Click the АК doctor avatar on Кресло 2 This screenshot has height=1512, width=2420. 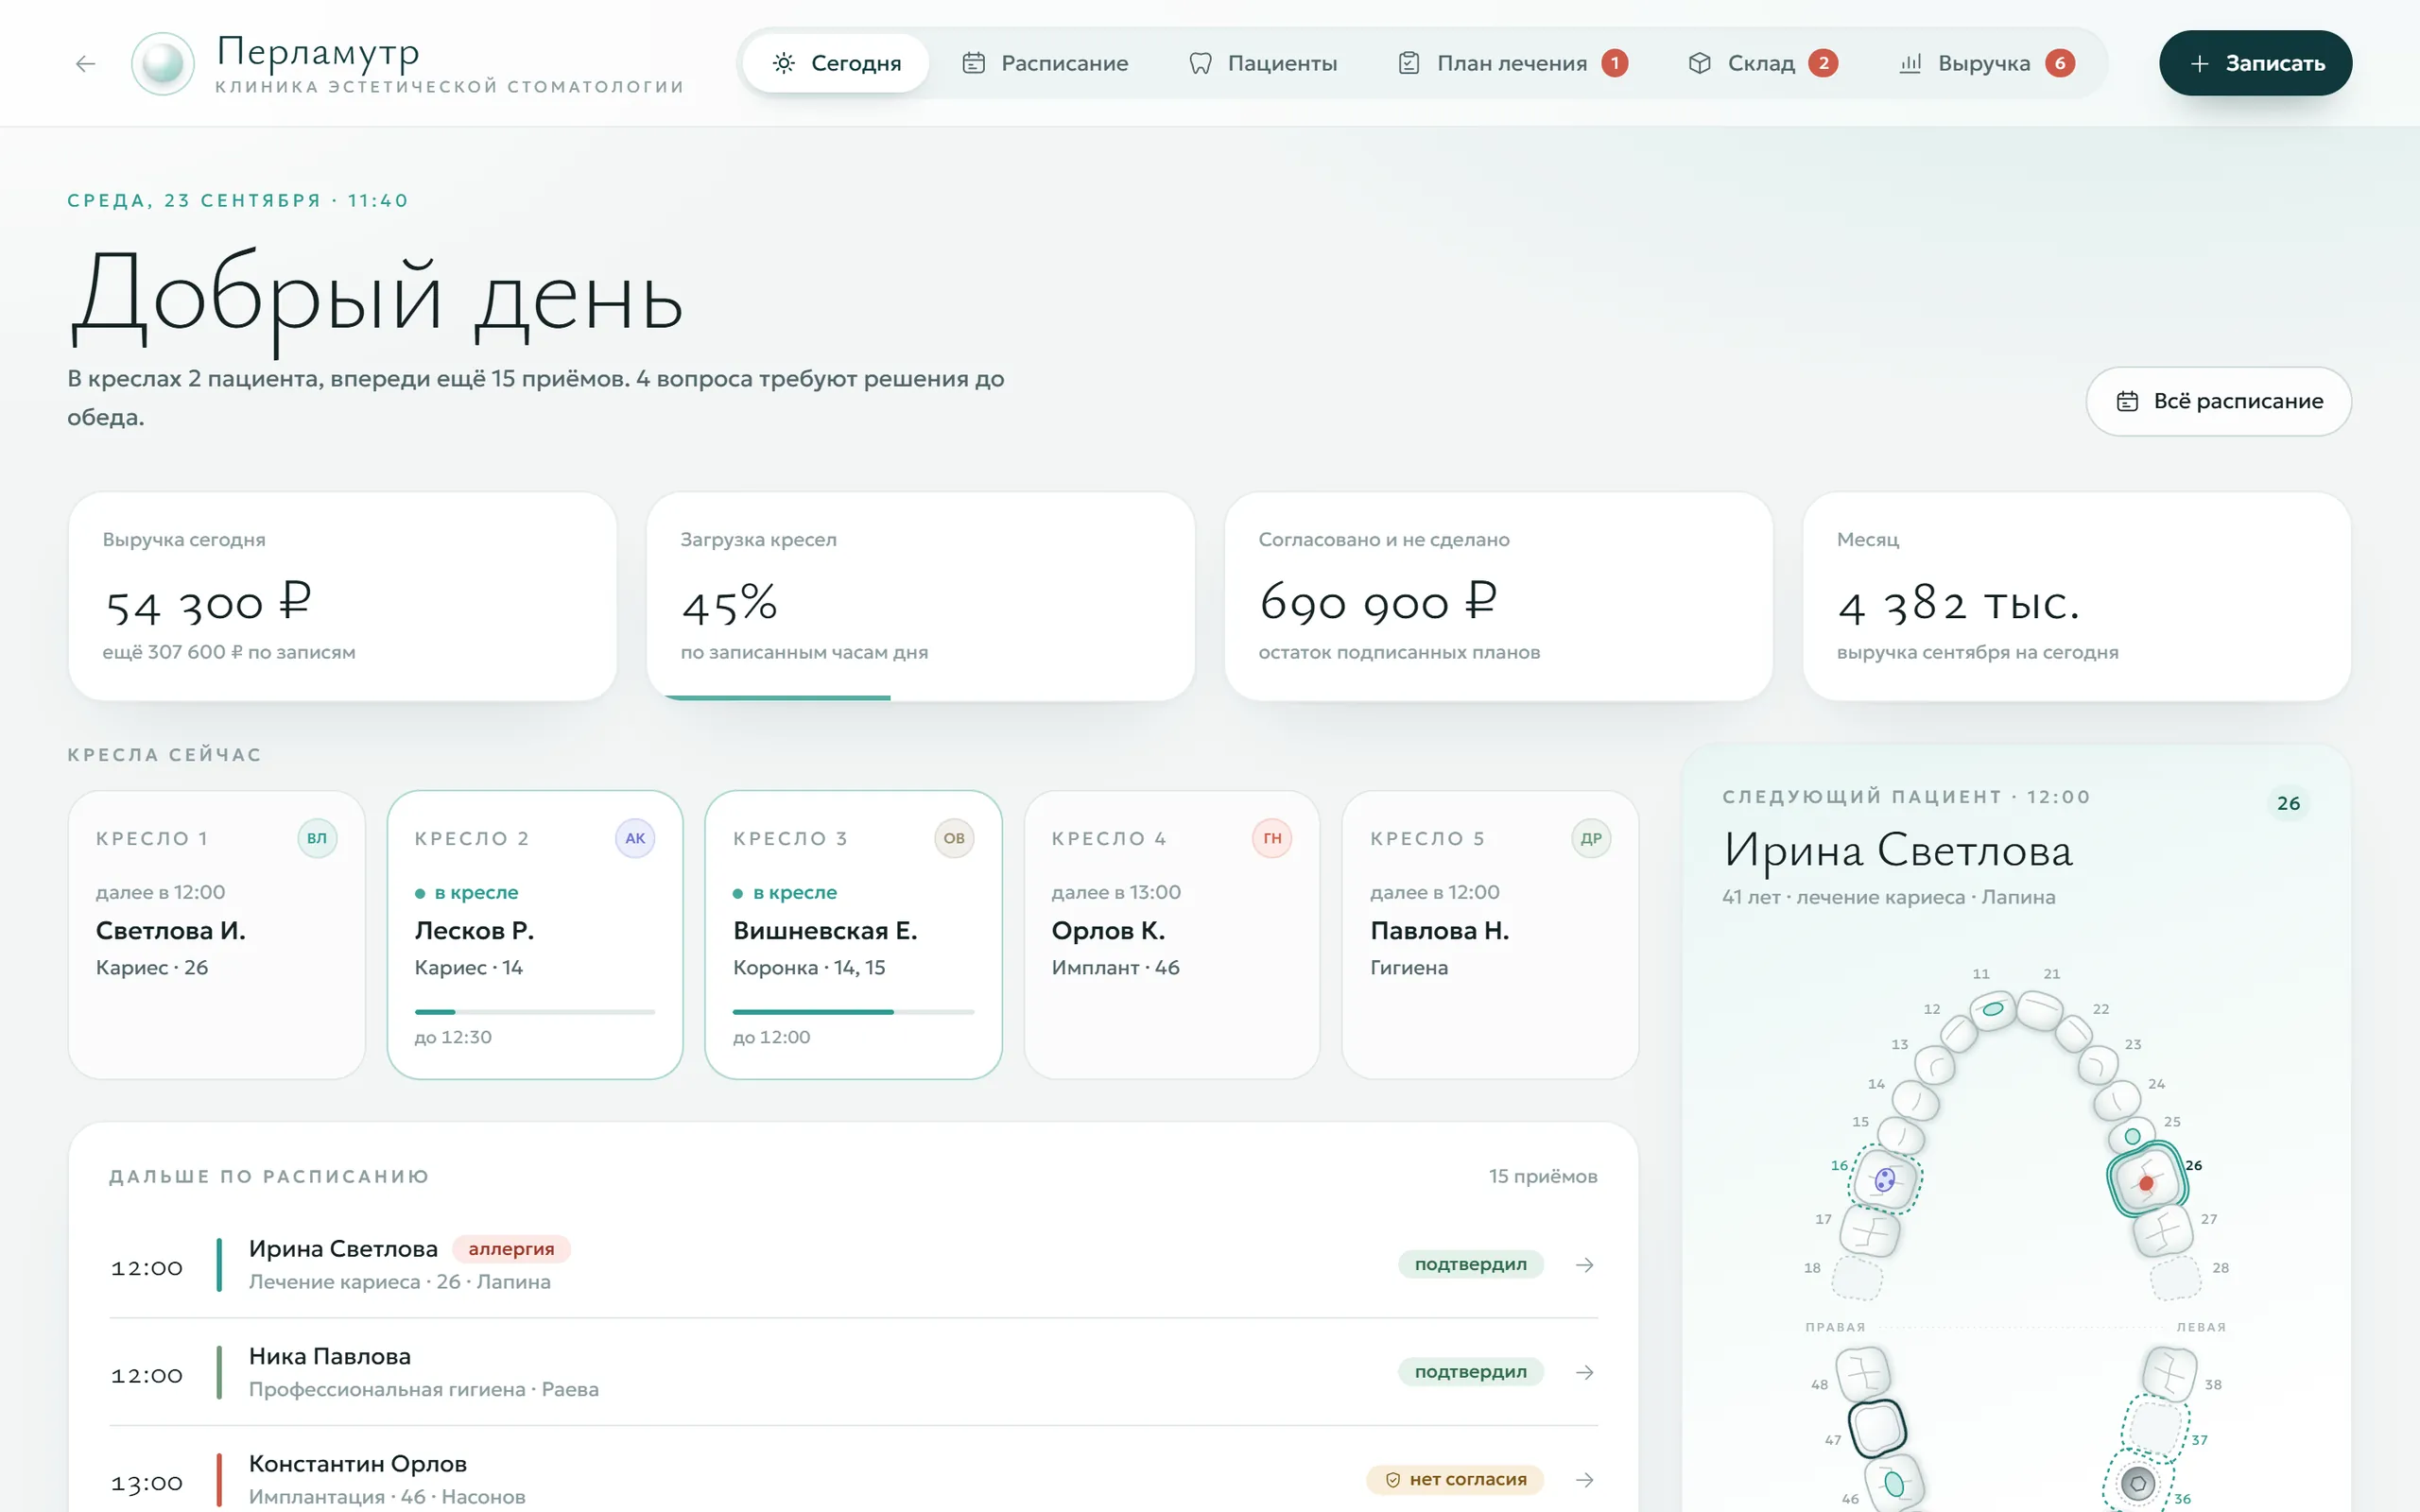[635, 838]
